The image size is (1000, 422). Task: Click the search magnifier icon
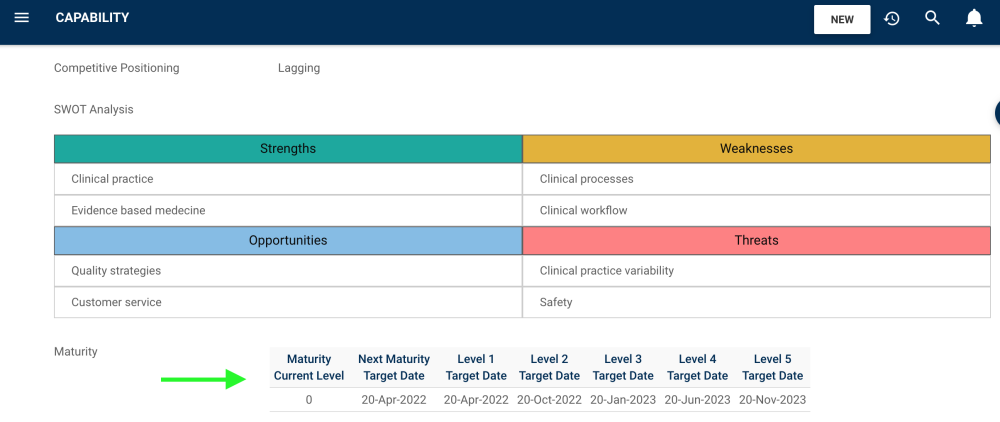[932, 18]
